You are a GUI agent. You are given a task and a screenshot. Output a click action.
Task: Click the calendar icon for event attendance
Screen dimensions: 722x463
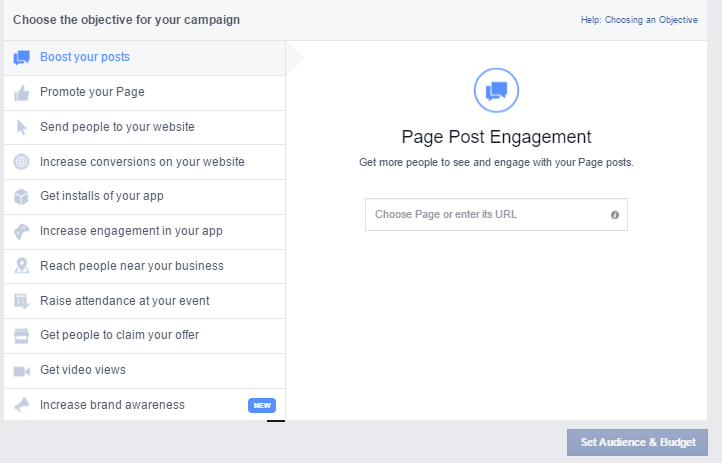coord(21,301)
